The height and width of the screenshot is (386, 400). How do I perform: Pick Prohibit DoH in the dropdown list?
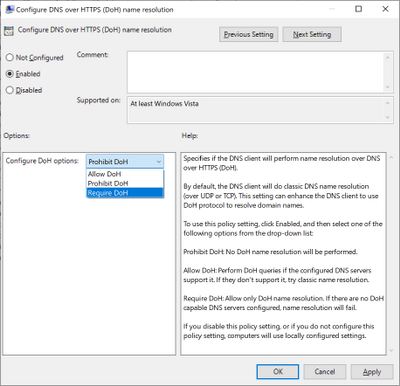click(x=125, y=183)
